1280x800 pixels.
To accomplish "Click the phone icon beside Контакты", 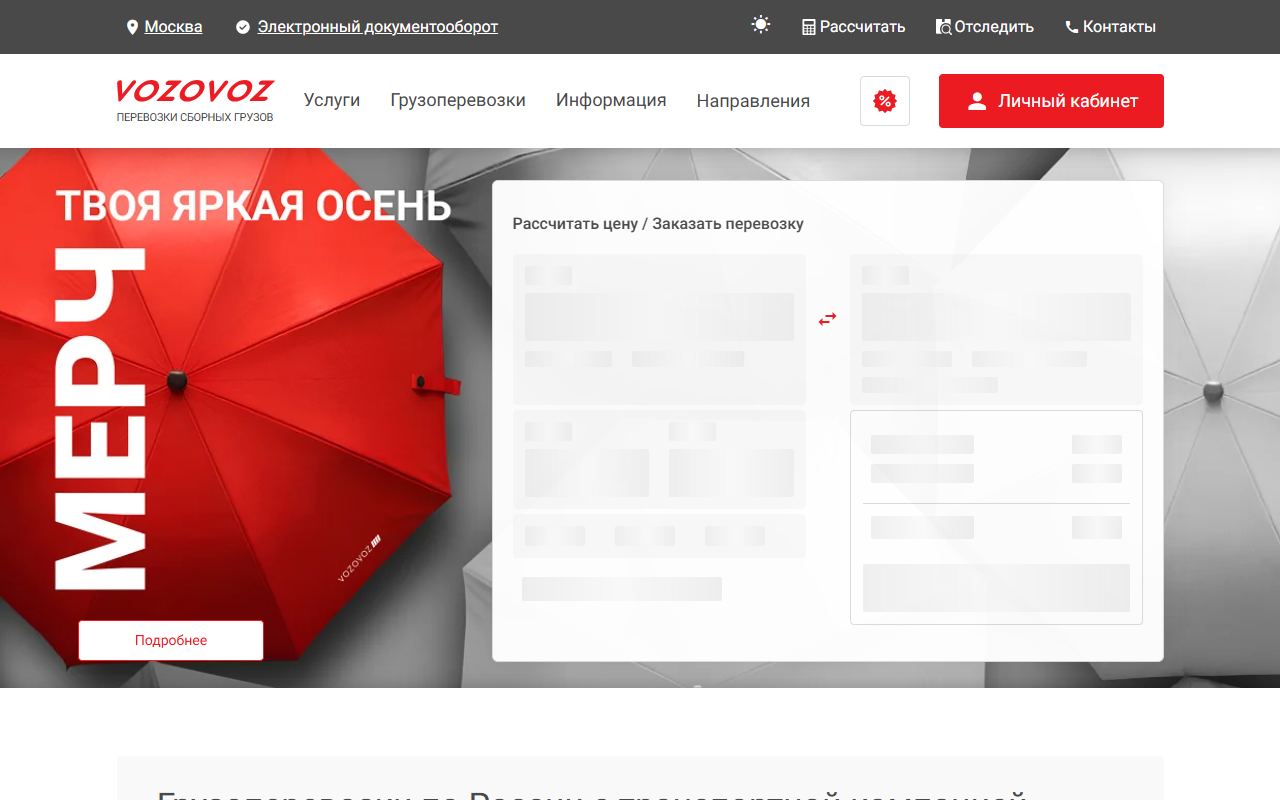I will click(1072, 27).
